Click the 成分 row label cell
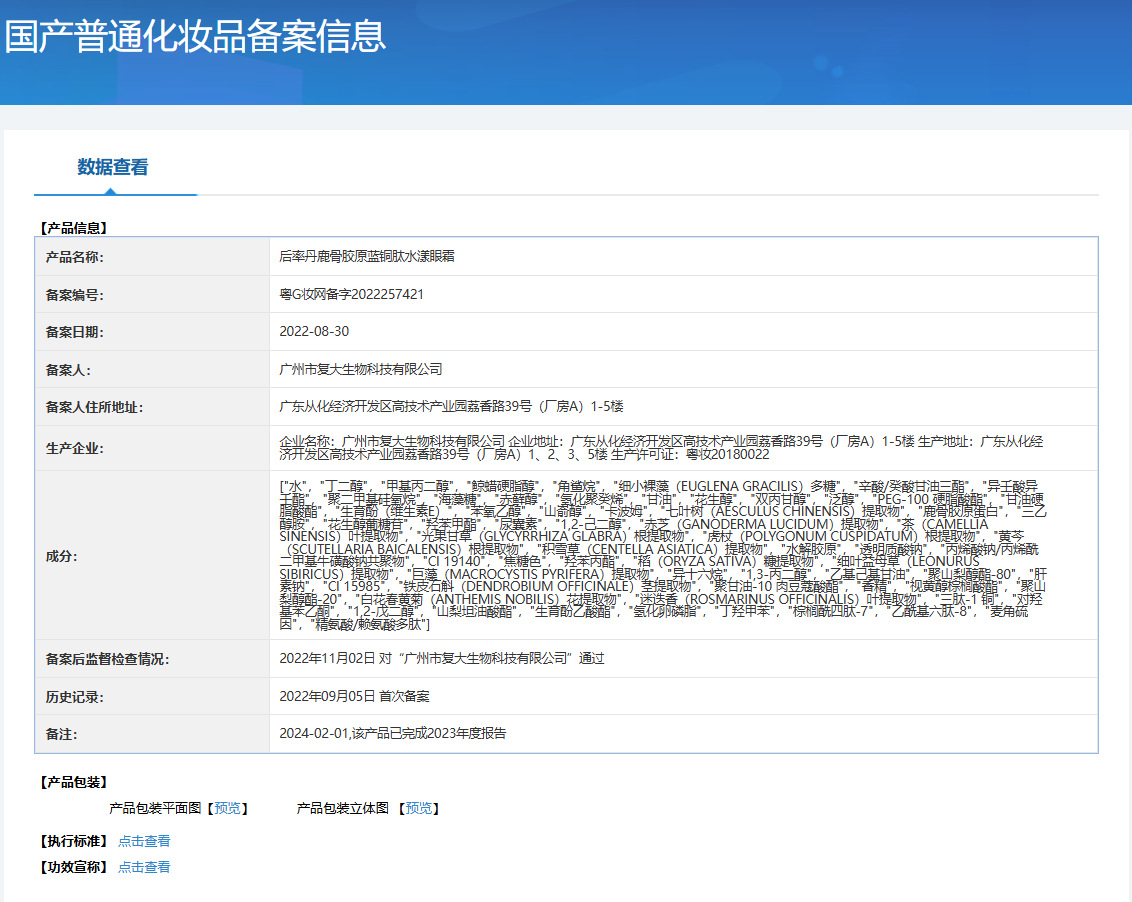1132x902 pixels. pyautogui.click(x=61, y=556)
